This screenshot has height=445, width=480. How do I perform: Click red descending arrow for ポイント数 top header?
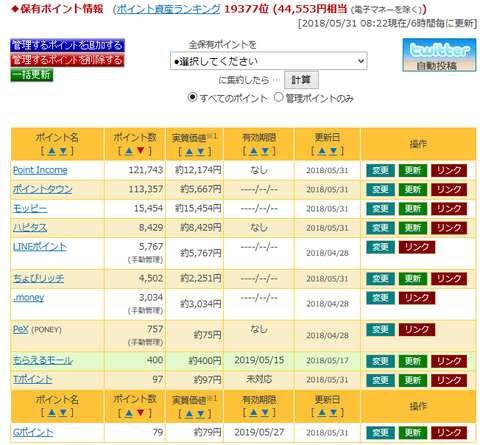click(x=141, y=151)
